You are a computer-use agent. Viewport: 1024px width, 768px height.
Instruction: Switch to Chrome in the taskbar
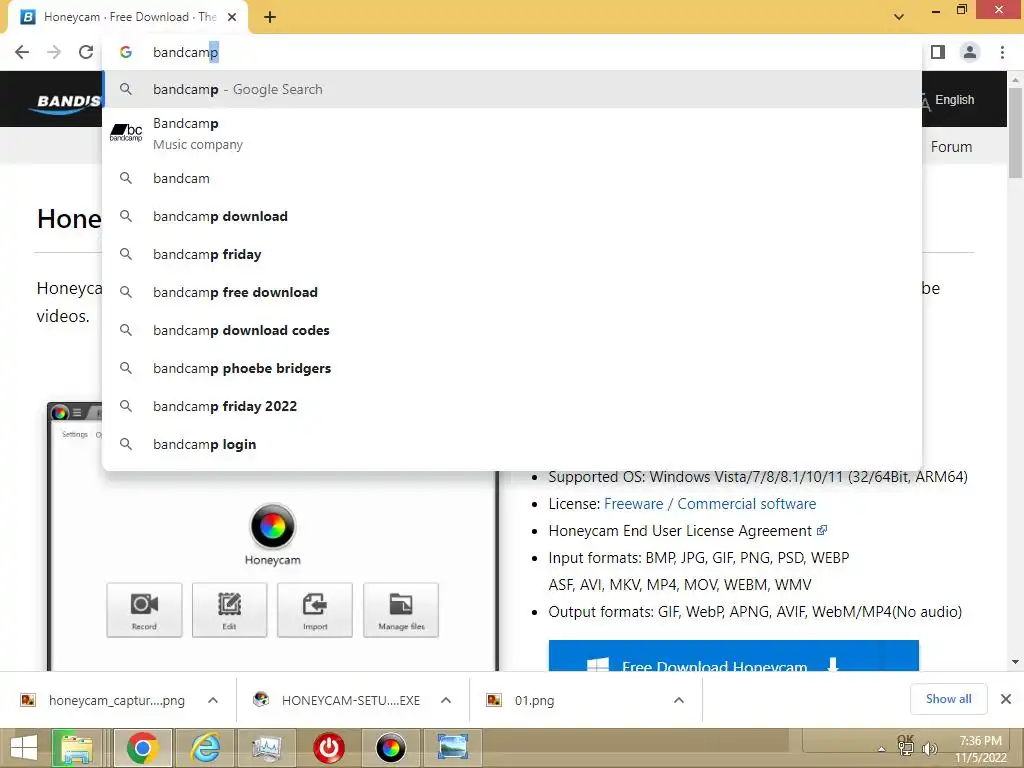pyautogui.click(x=143, y=748)
